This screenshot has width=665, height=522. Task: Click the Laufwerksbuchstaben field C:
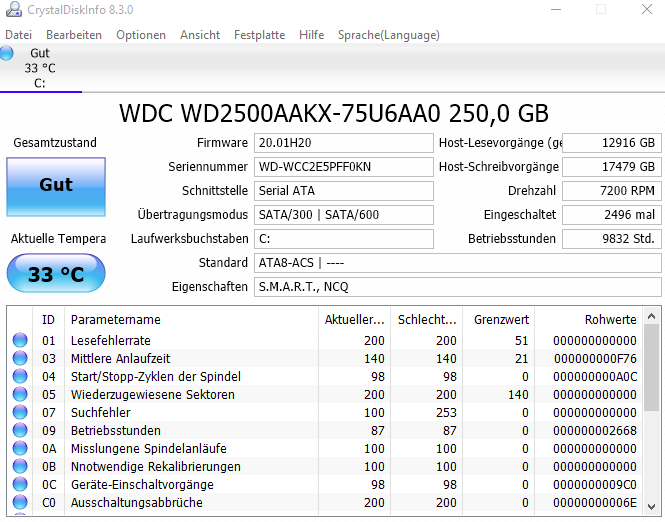pyautogui.click(x=344, y=239)
